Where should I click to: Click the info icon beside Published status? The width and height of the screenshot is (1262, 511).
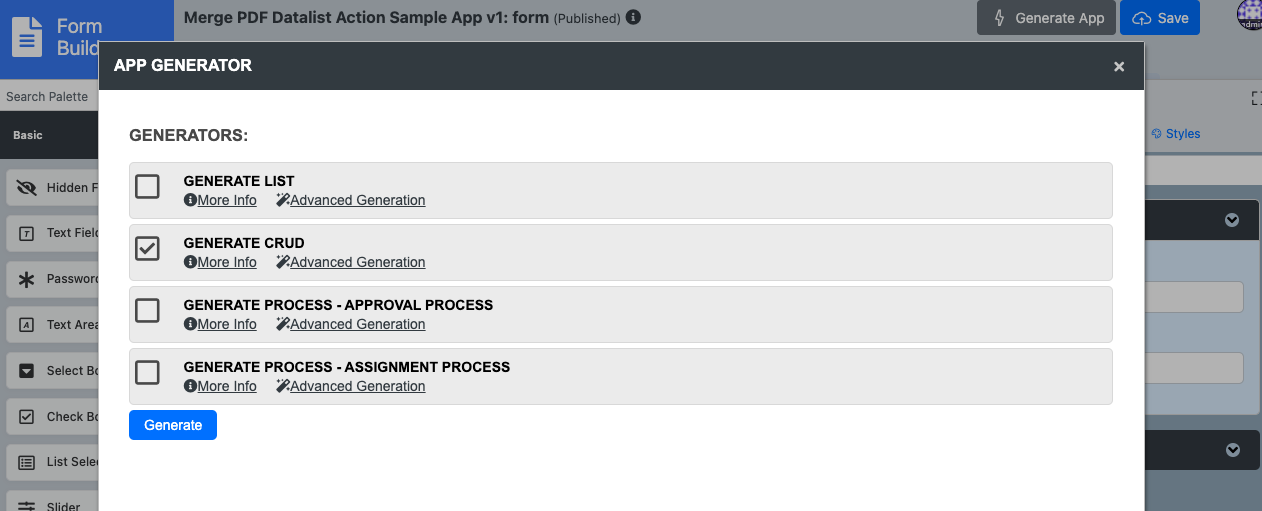tap(633, 18)
